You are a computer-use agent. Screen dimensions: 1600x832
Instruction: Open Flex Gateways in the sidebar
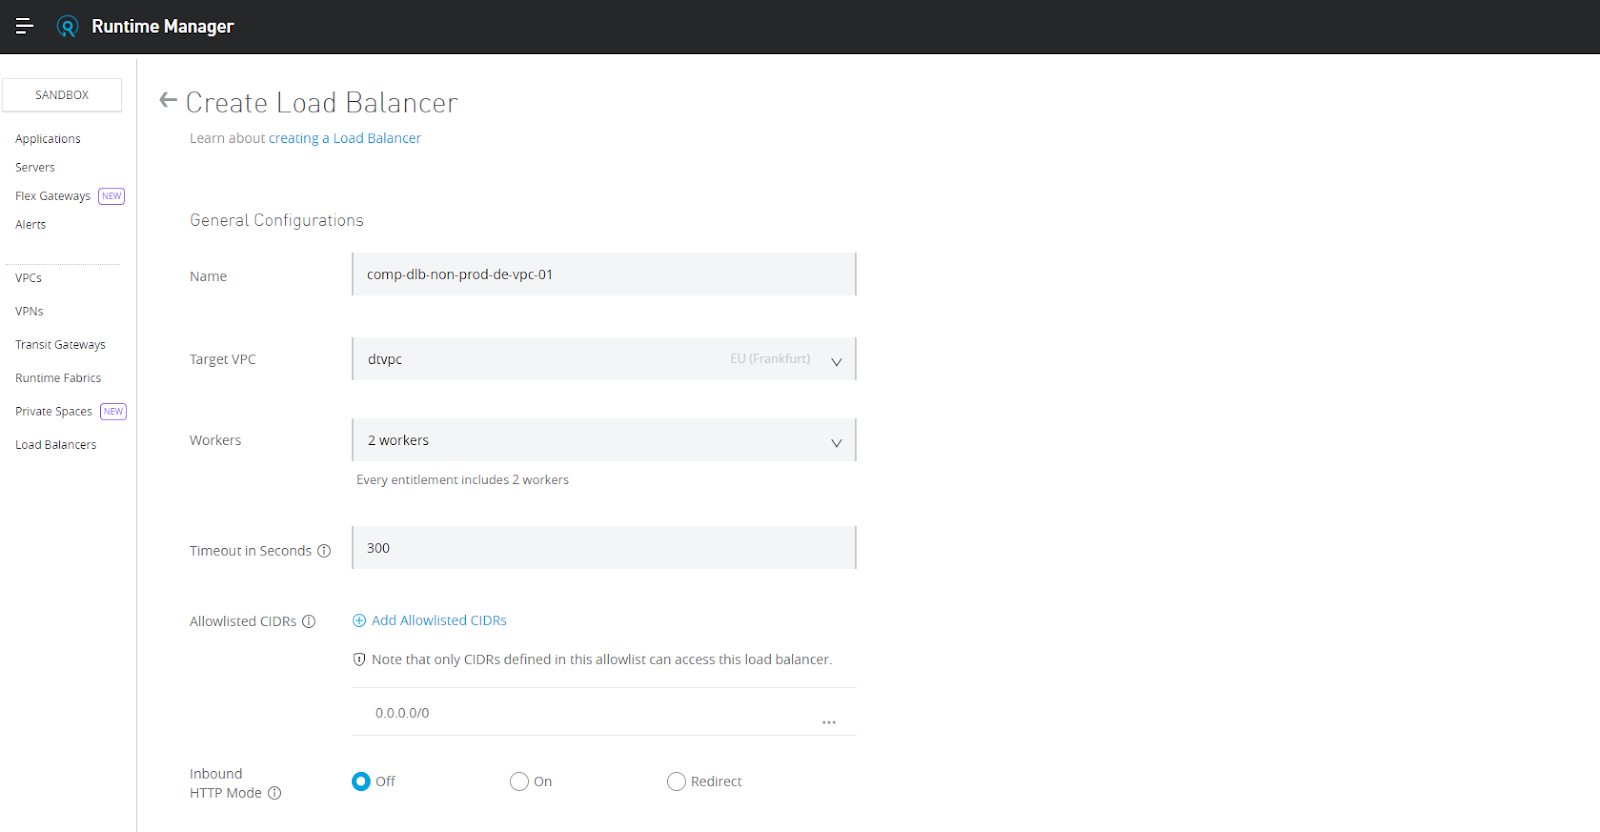[53, 196]
